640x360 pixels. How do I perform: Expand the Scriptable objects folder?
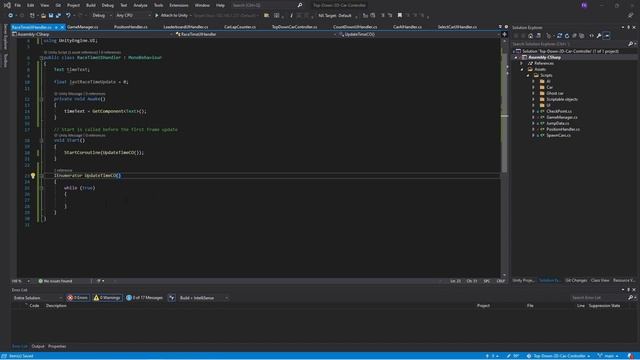(x=533, y=99)
